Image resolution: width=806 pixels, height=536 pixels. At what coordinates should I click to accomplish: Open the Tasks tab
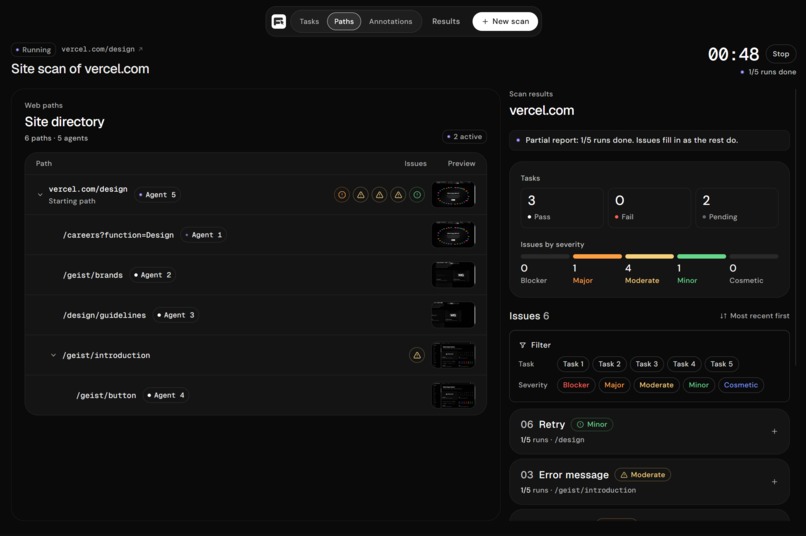tap(309, 22)
